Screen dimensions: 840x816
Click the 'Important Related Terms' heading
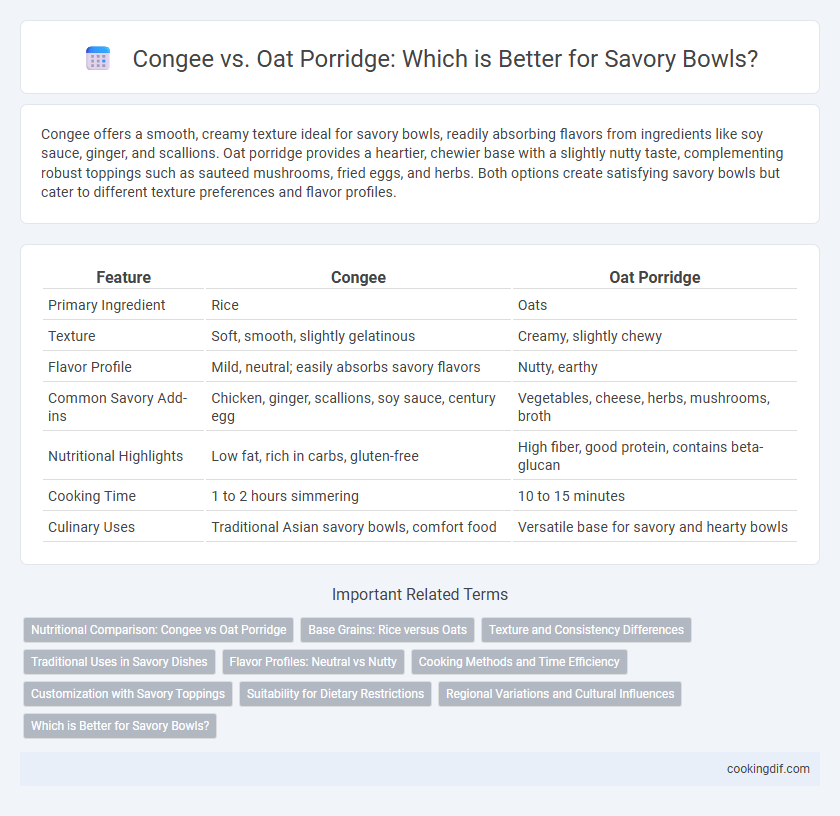click(420, 594)
